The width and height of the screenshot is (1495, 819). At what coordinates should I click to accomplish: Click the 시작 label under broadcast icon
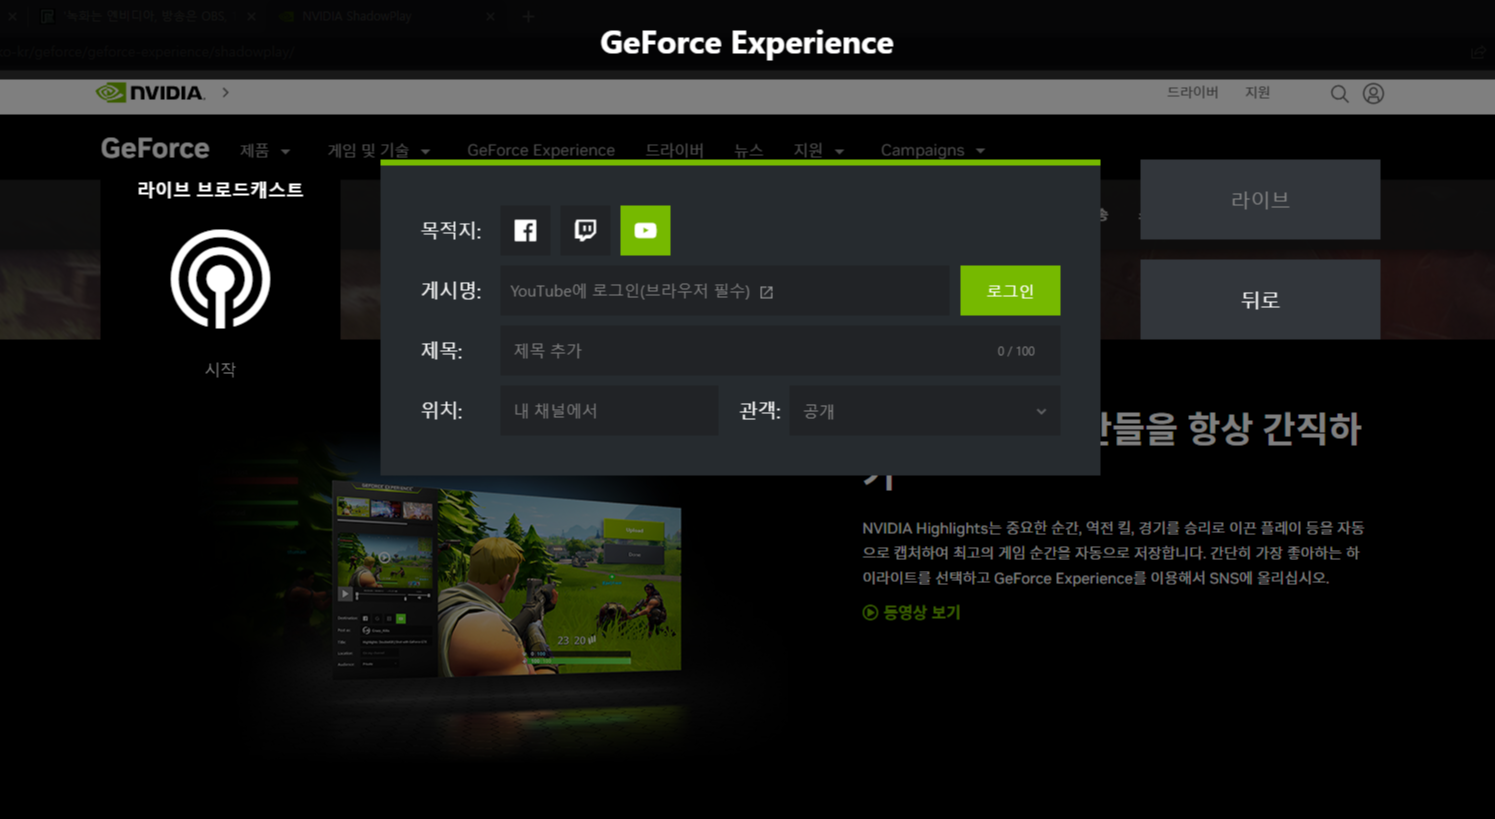click(220, 369)
